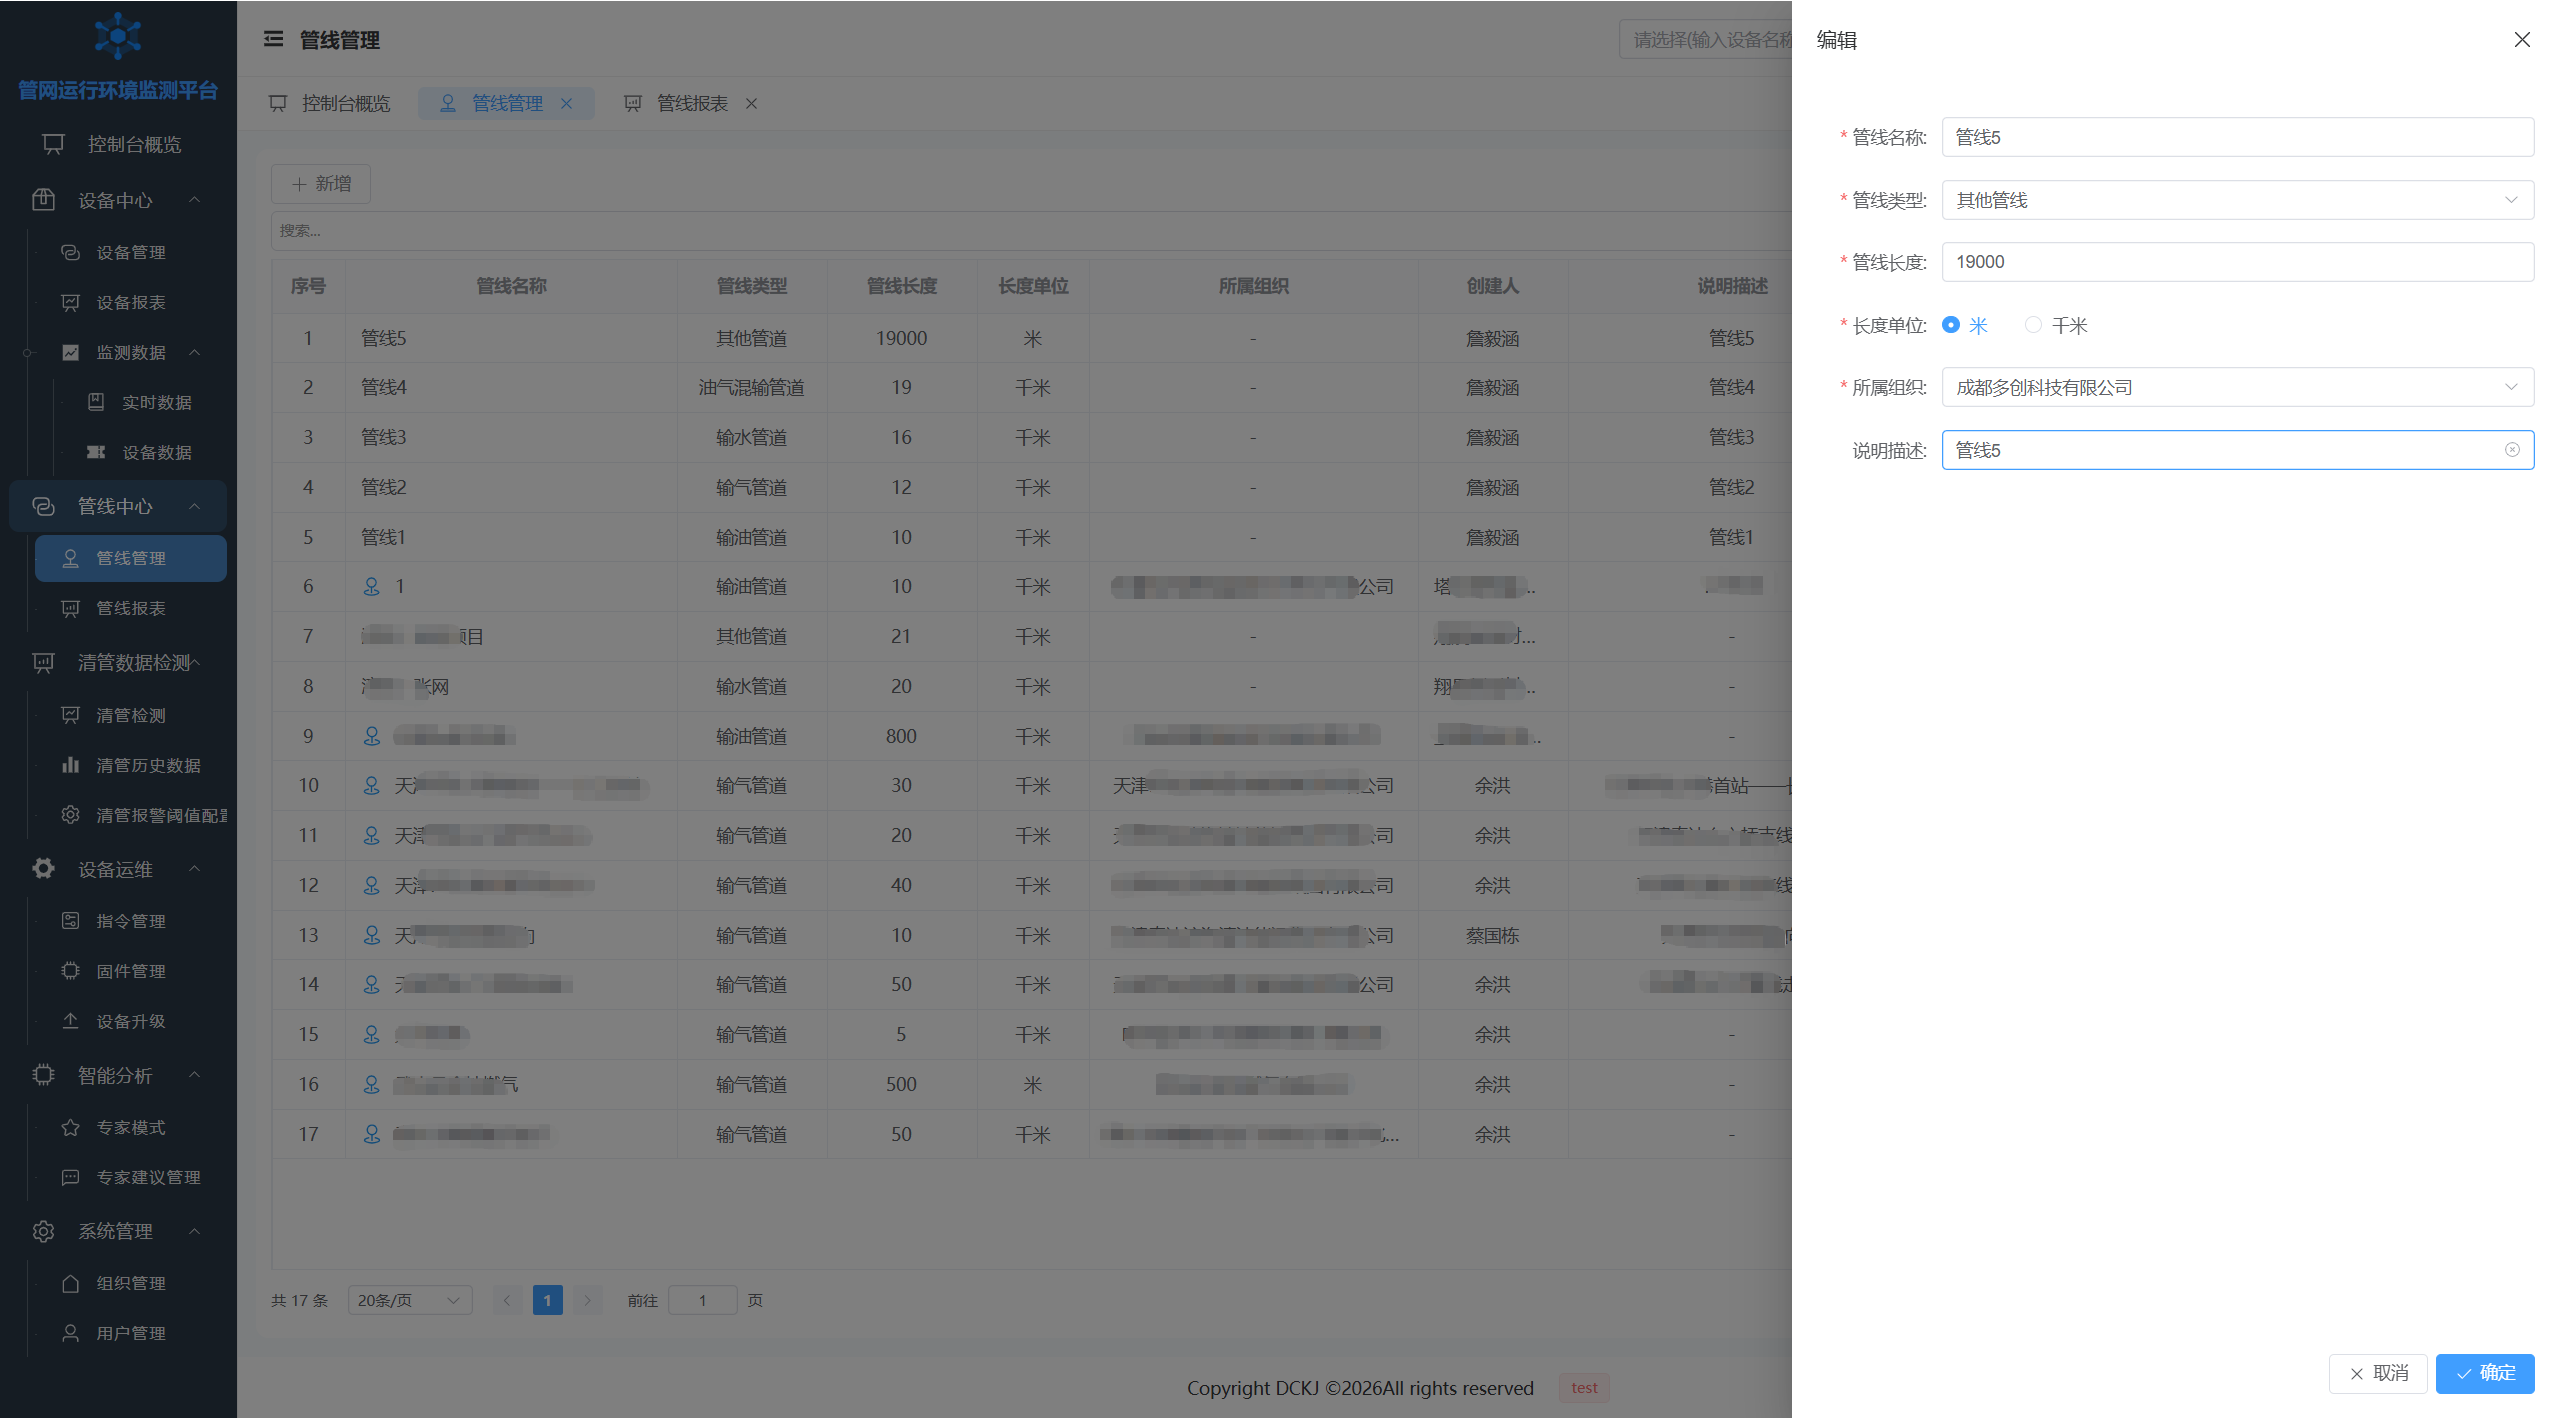Clear the 说明描述 field with its clear icon
Screen dimensions: 2560x1418
pyautogui.click(x=2511, y=450)
